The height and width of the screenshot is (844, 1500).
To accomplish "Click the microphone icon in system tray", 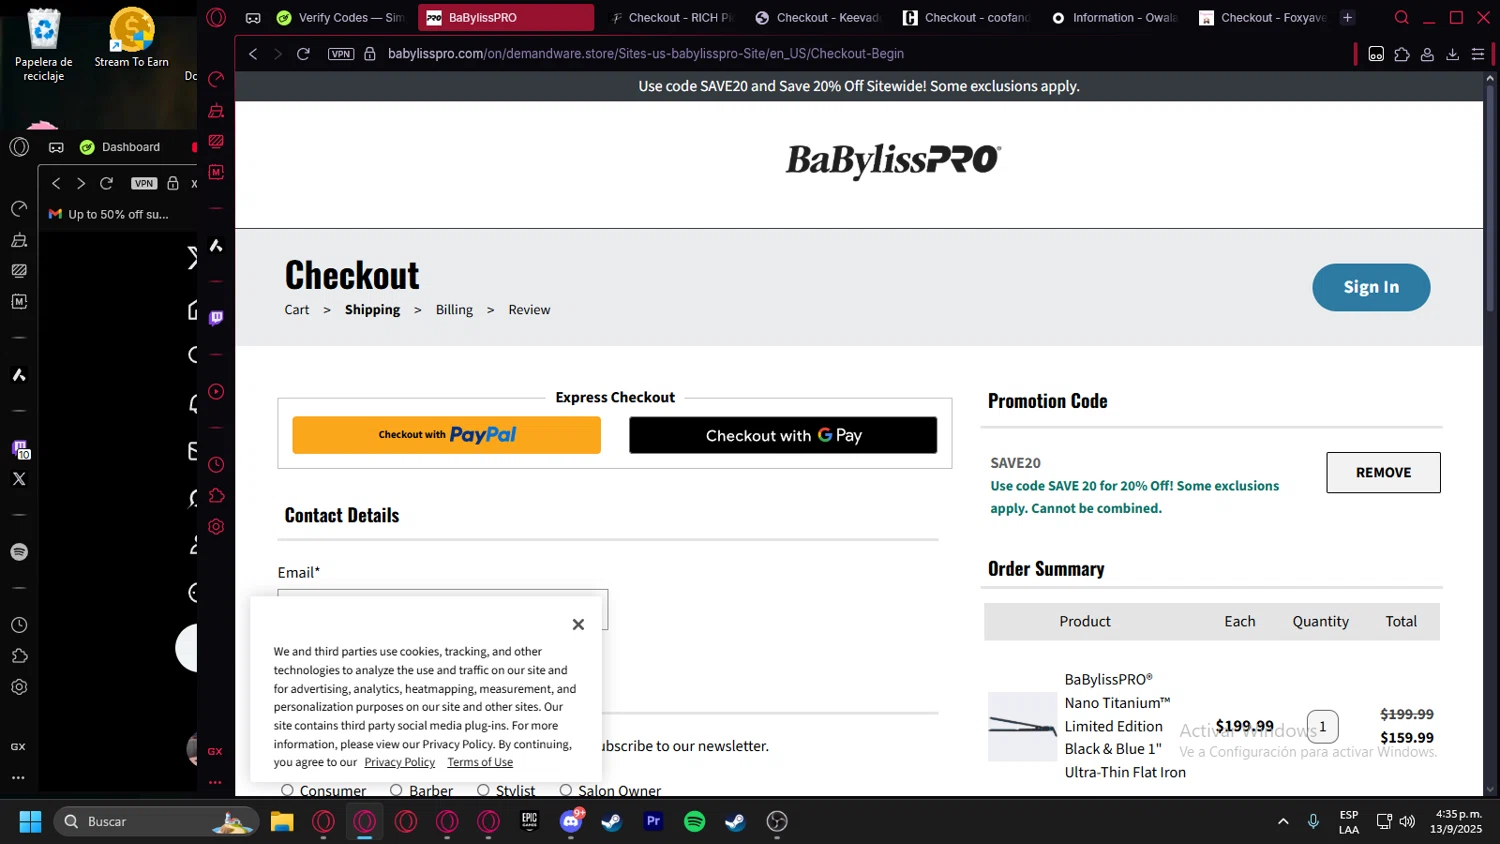I will [1313, 822].
